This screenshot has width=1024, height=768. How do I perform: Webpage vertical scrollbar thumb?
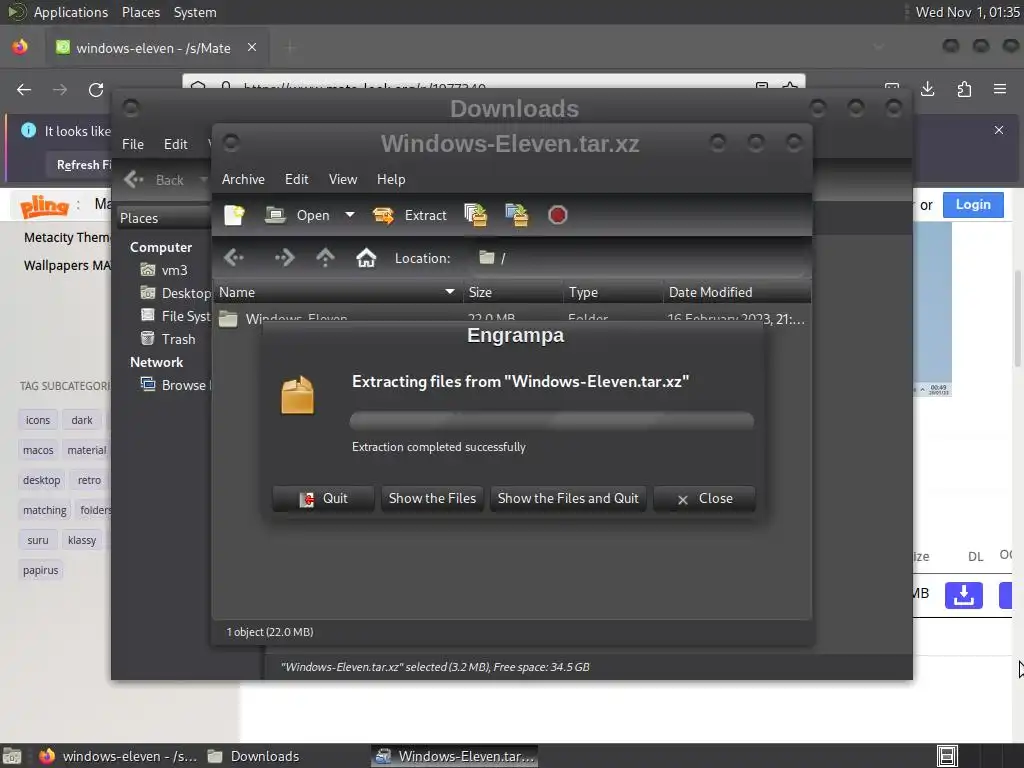click(1017, 319)
